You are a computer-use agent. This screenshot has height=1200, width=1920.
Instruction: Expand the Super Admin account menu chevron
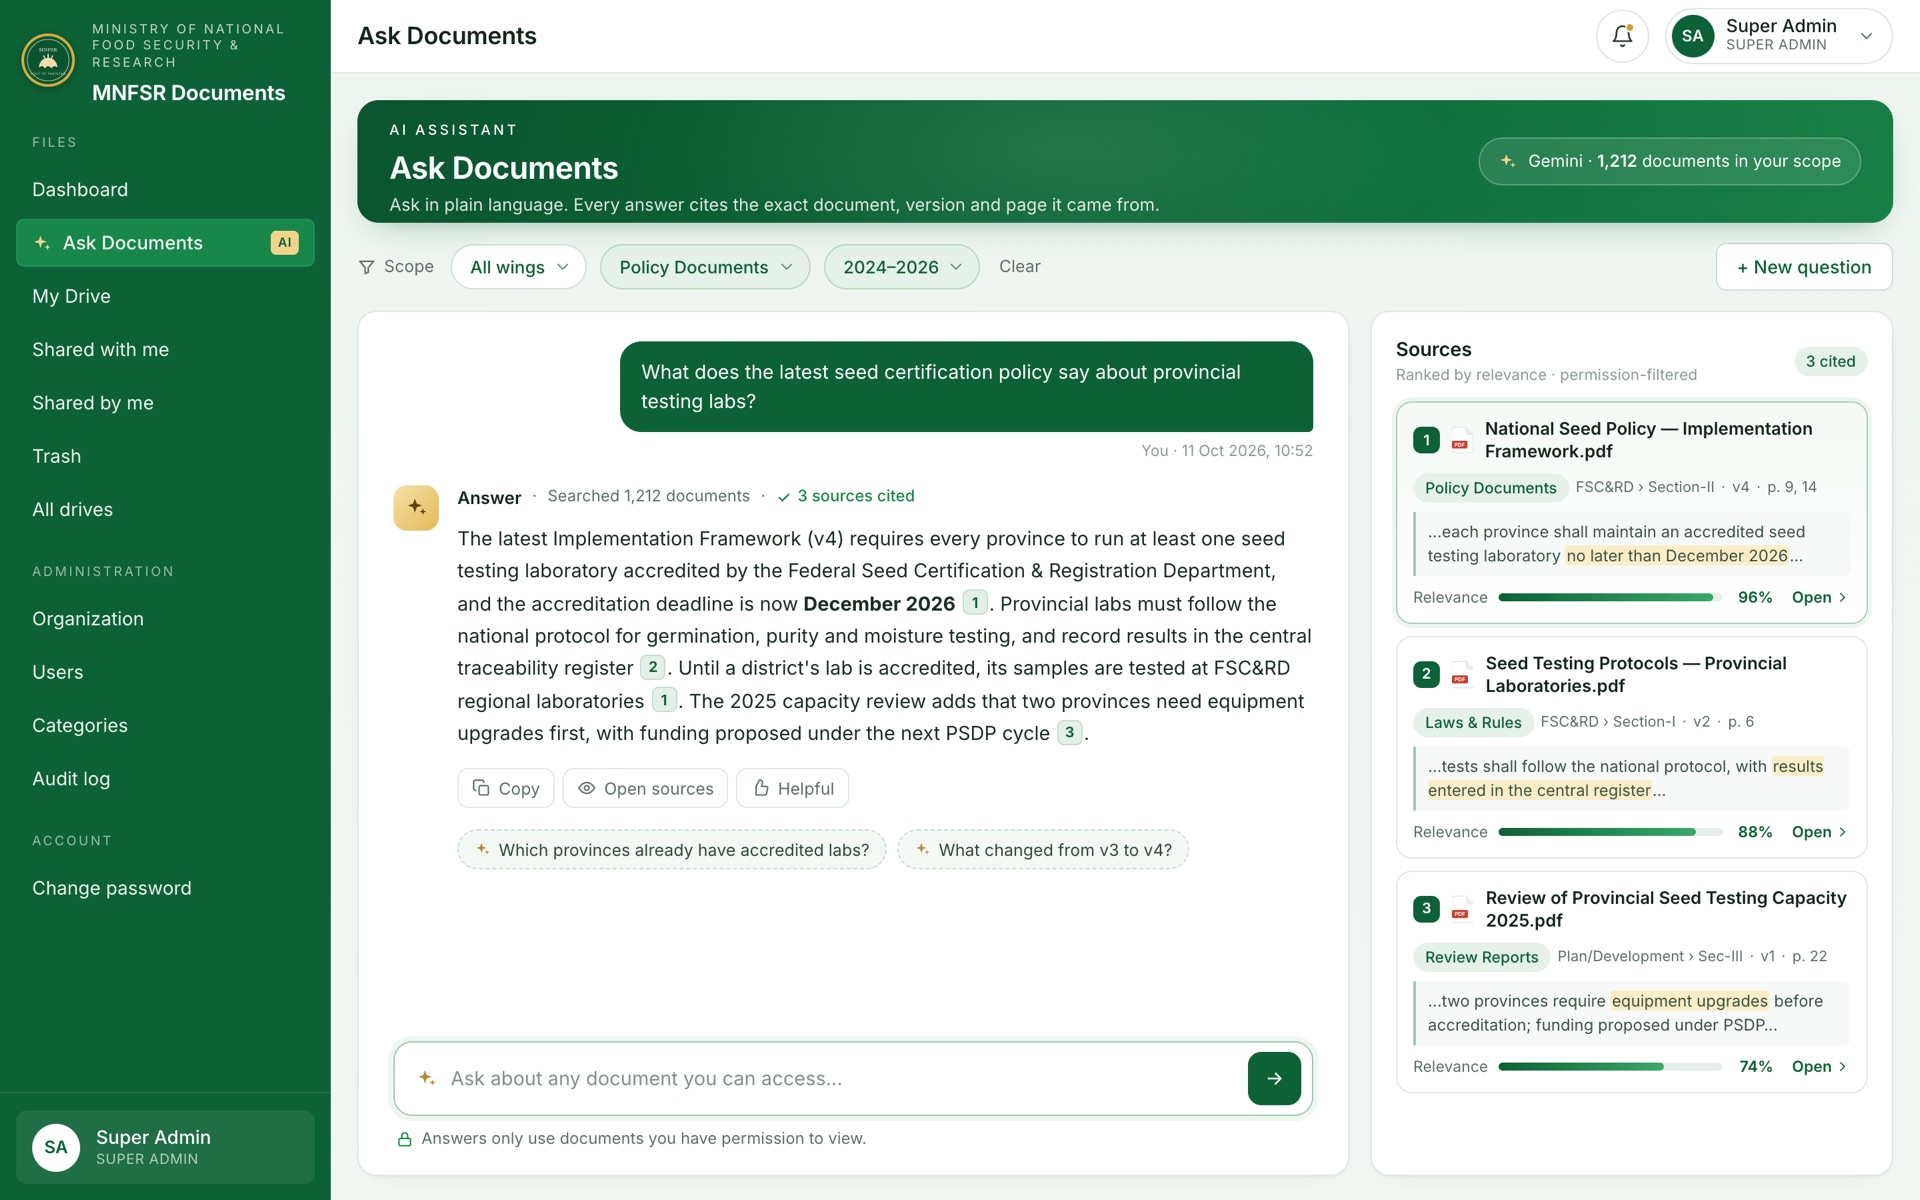click(x=1866, y=36)
